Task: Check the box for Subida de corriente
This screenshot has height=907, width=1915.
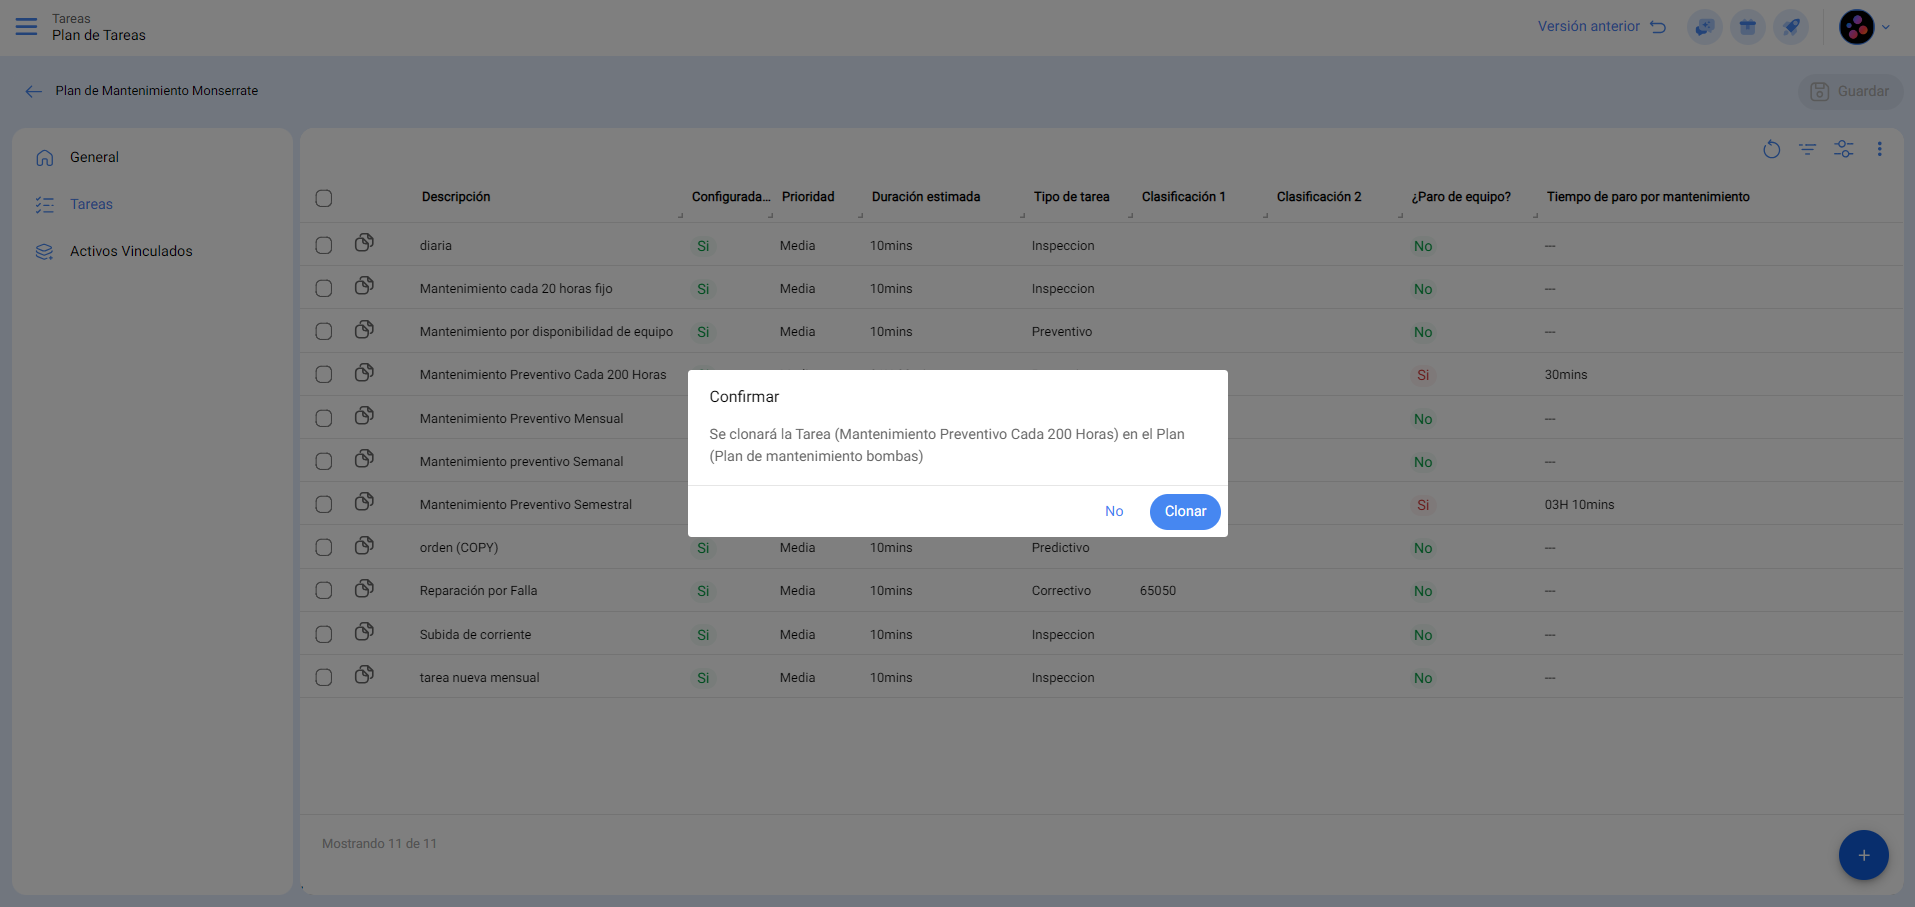Action: click(x=324, y=634)
